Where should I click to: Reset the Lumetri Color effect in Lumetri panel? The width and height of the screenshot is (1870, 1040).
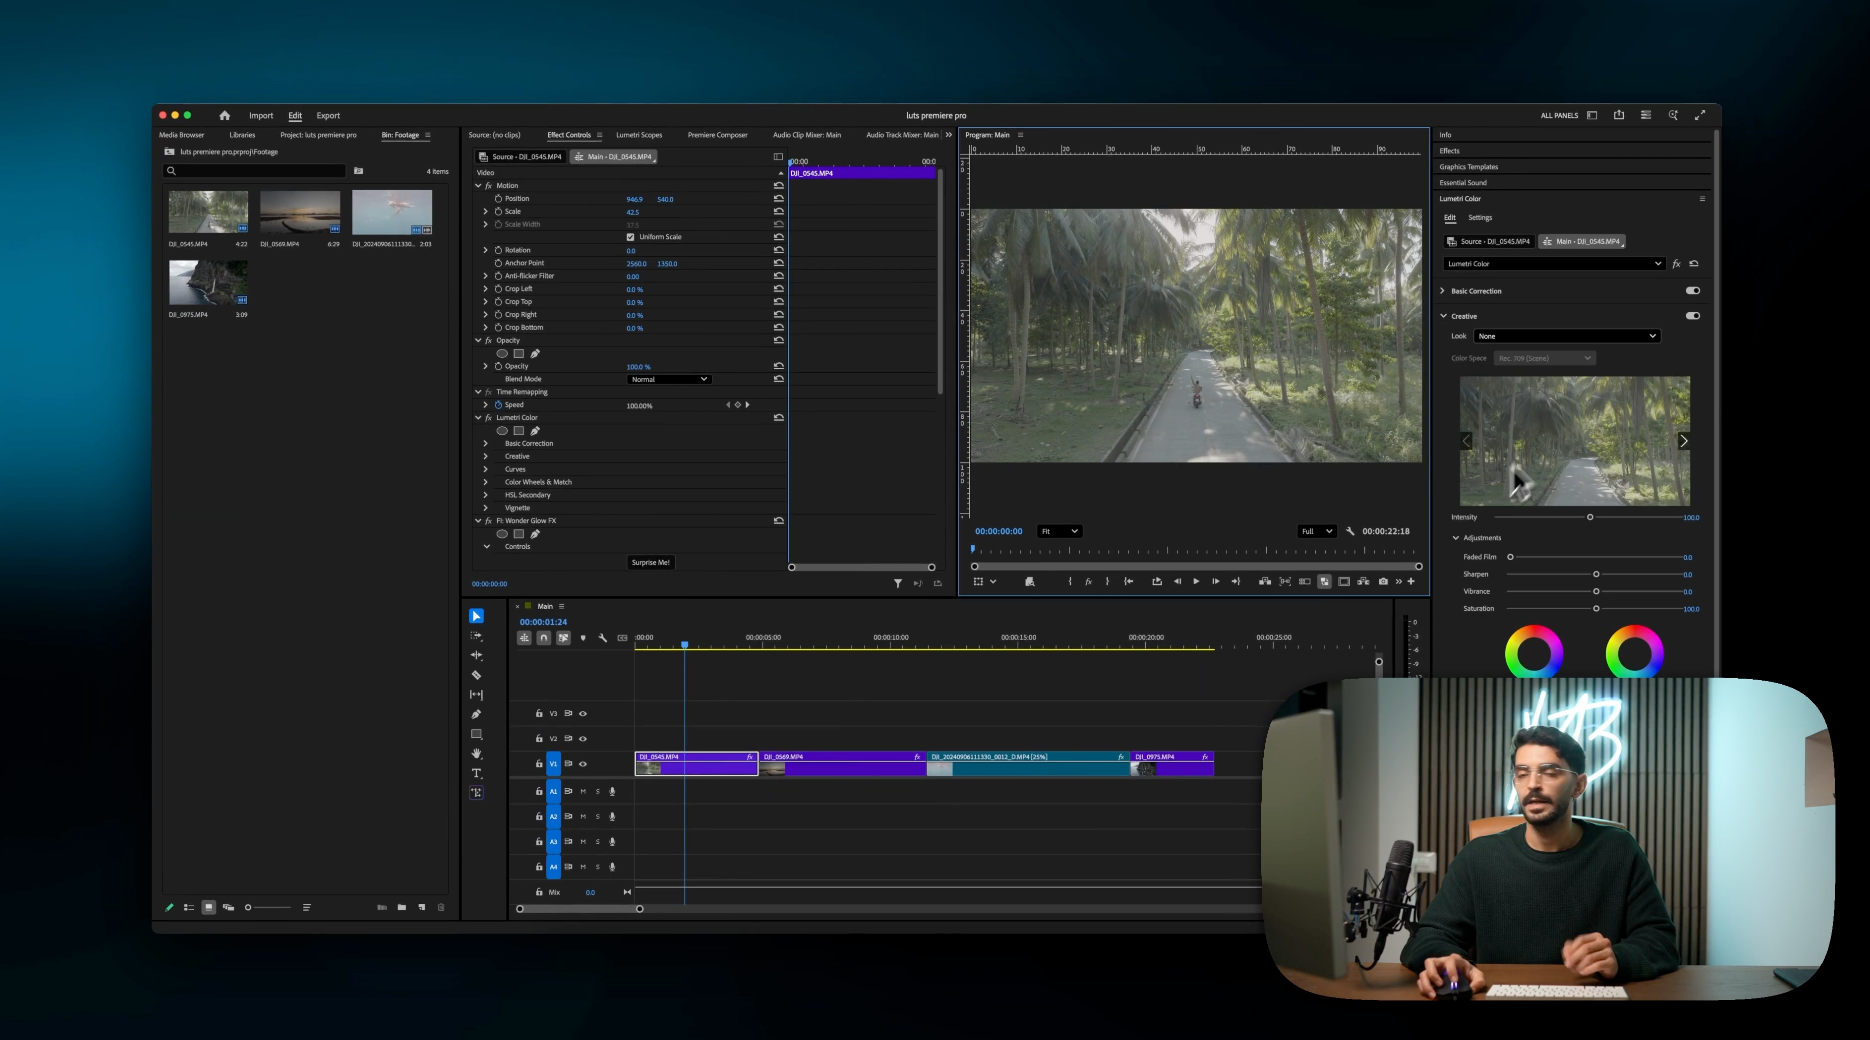[x=1694, y=264]
